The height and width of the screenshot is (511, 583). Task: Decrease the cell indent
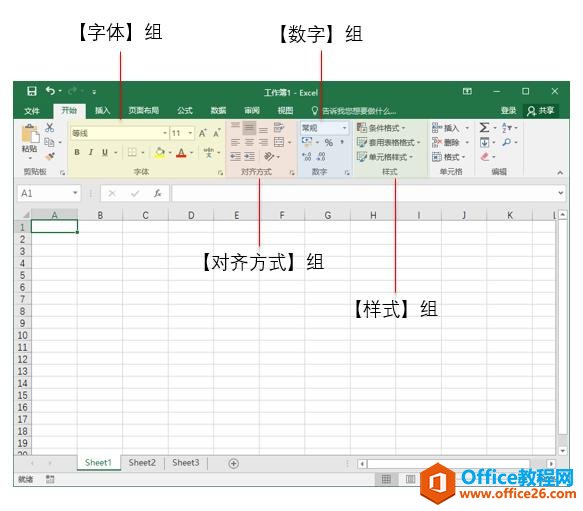tap(235, 157)
